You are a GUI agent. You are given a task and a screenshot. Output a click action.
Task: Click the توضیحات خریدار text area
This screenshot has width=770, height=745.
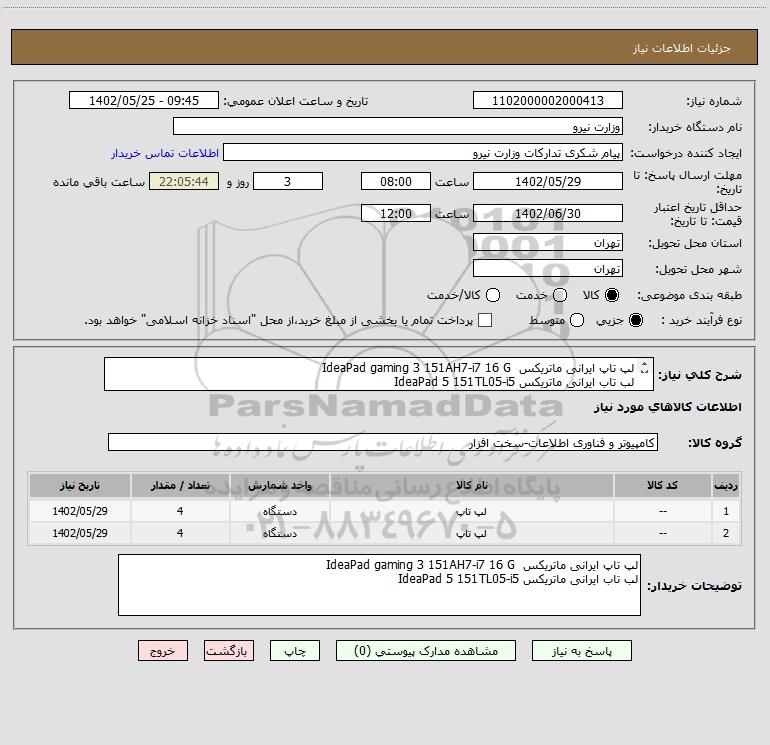point(379,585)
